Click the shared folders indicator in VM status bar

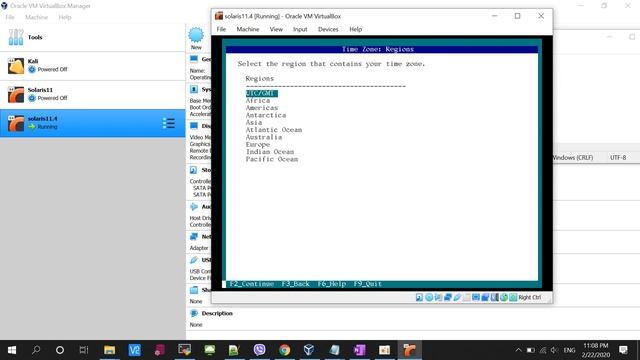(467, 297)
